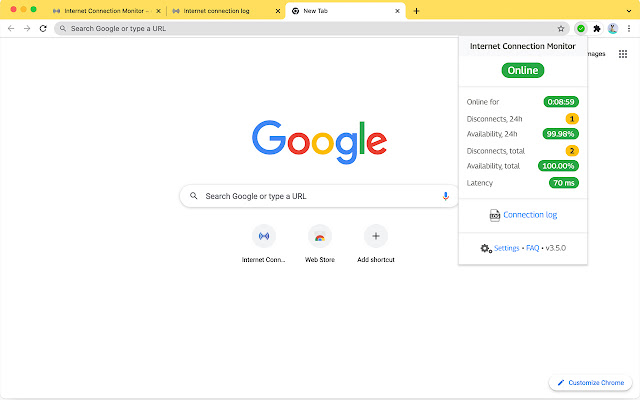Close the Internet Connection Monitor tab
Viewport: 640px width, 400px height.
[158, 11]
